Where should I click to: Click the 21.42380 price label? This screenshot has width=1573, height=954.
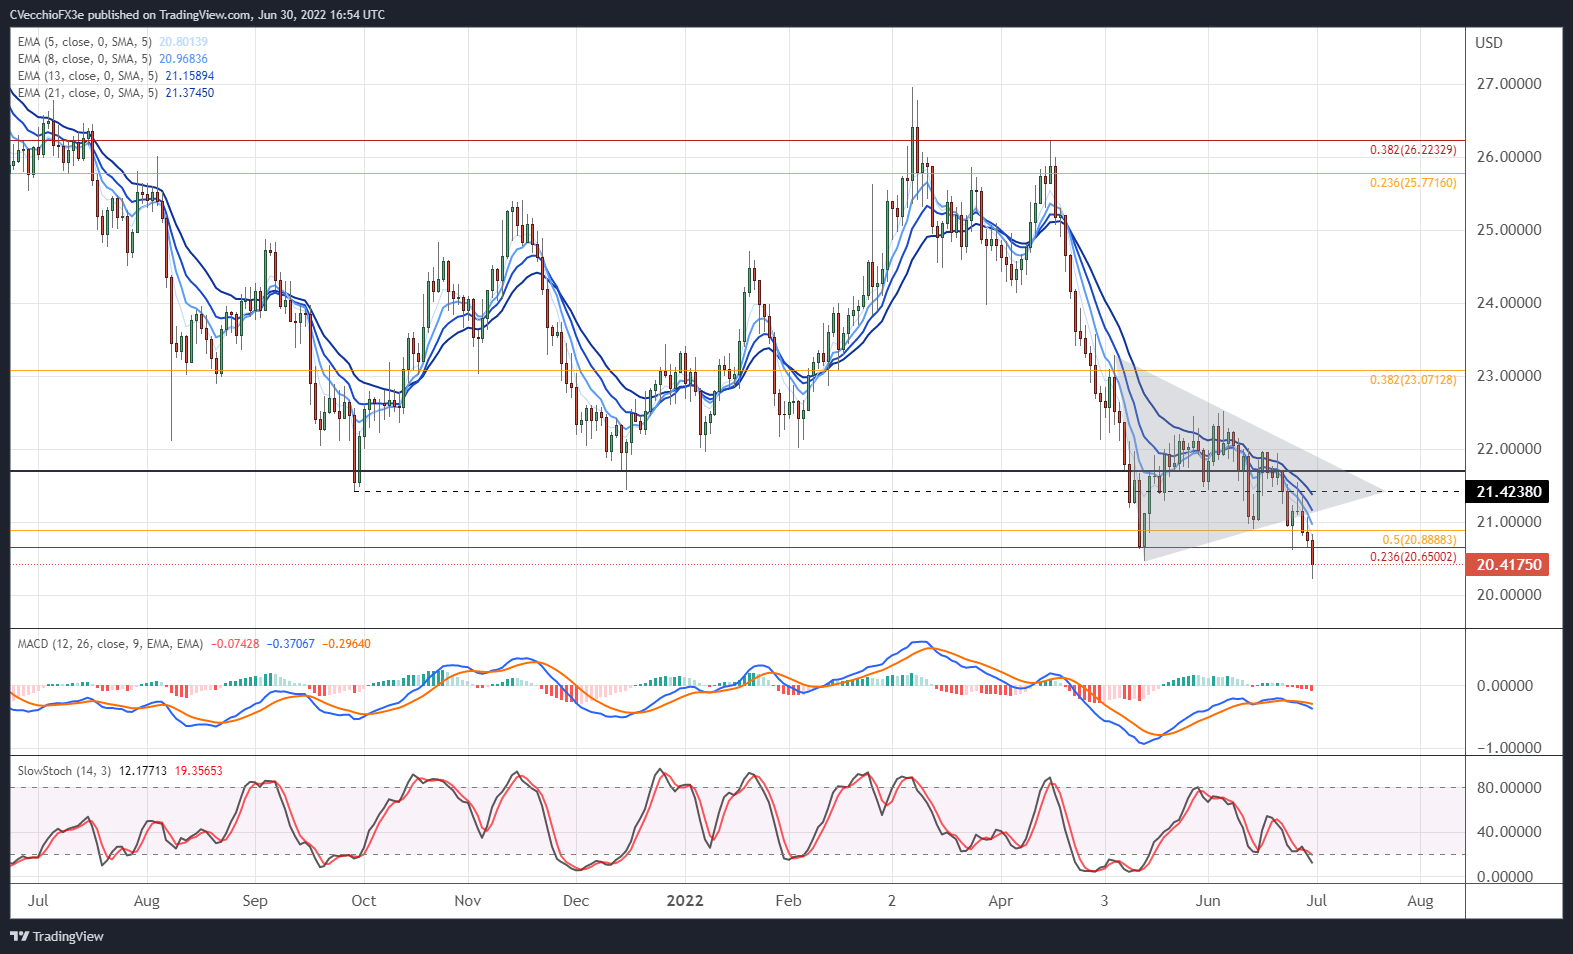1509,492
